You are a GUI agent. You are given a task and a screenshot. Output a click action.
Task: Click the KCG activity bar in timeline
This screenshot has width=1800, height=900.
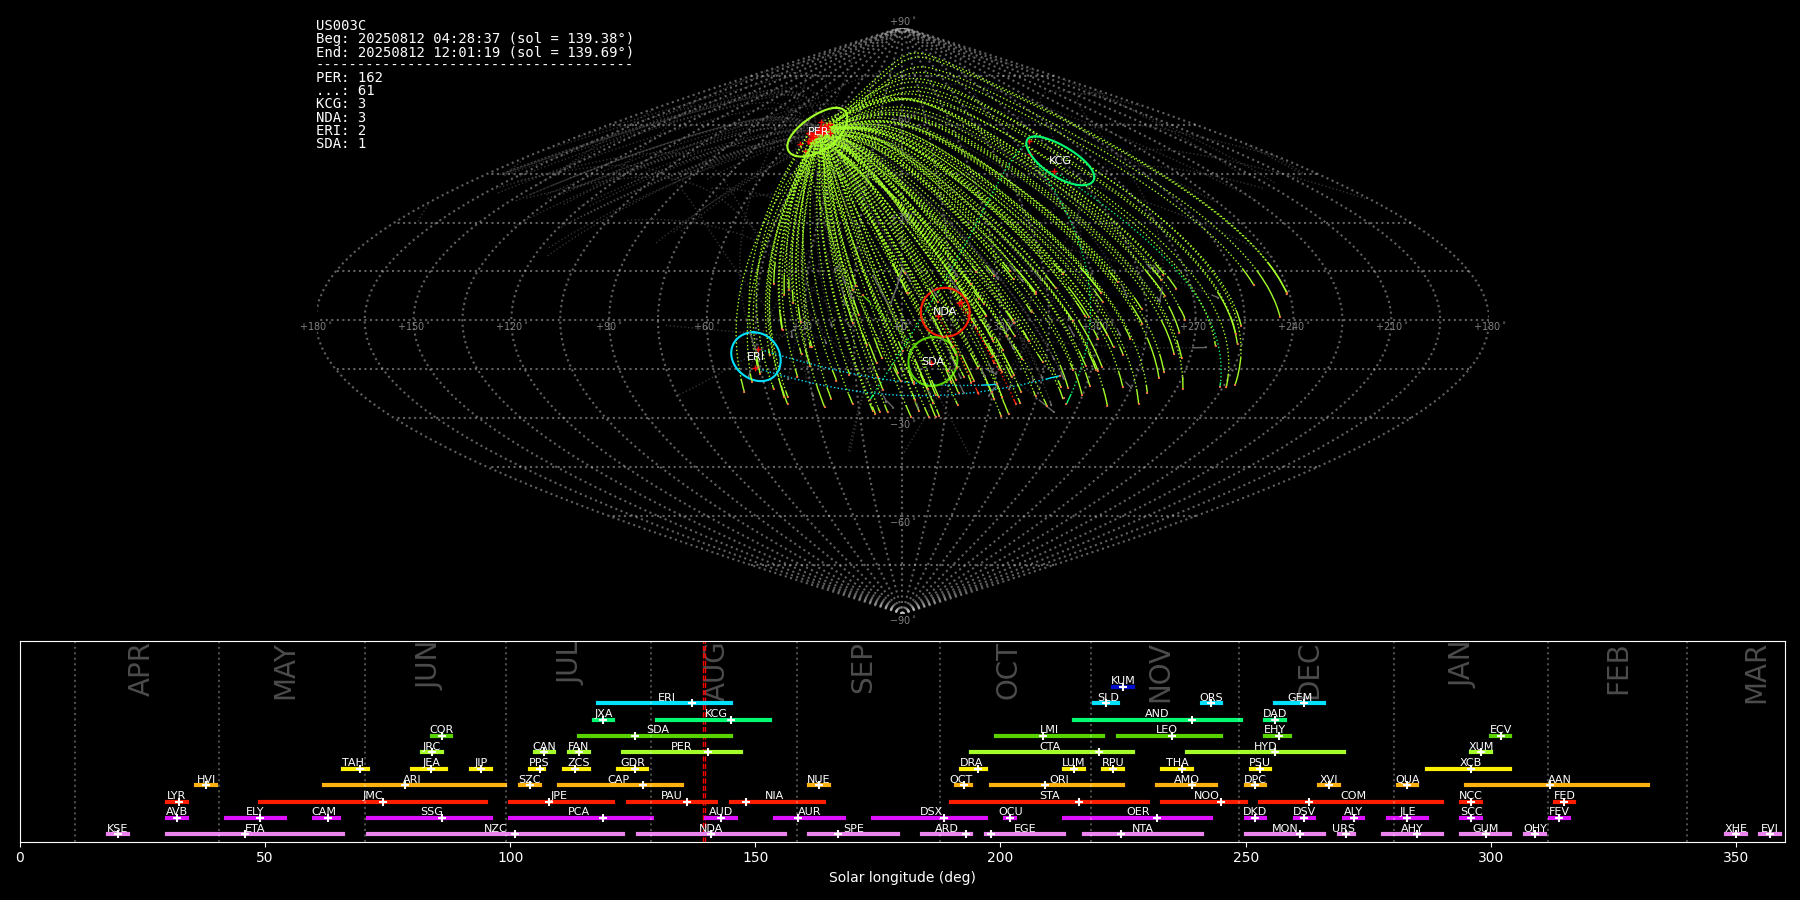(713, 719)
